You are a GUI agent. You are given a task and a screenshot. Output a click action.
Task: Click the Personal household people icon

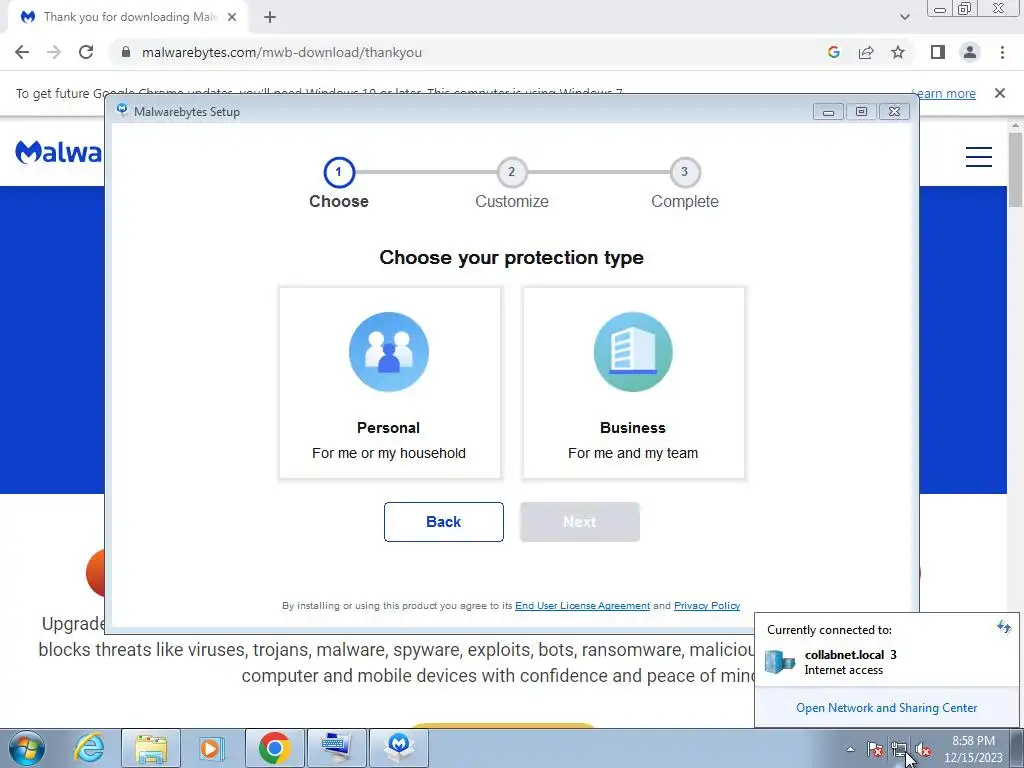tap(389, 352)
